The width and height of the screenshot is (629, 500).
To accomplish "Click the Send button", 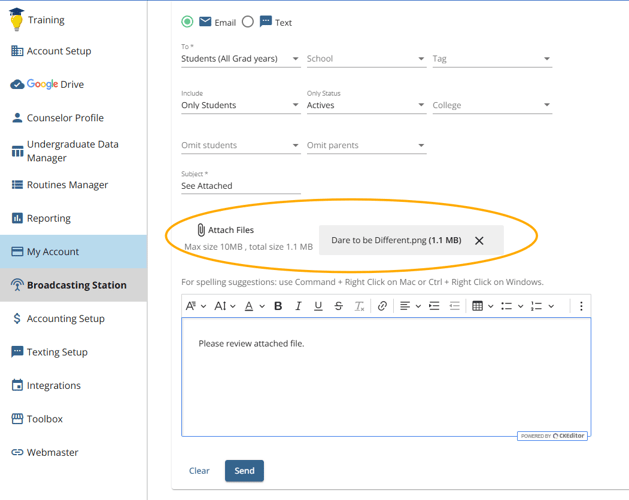I will 244,470.
